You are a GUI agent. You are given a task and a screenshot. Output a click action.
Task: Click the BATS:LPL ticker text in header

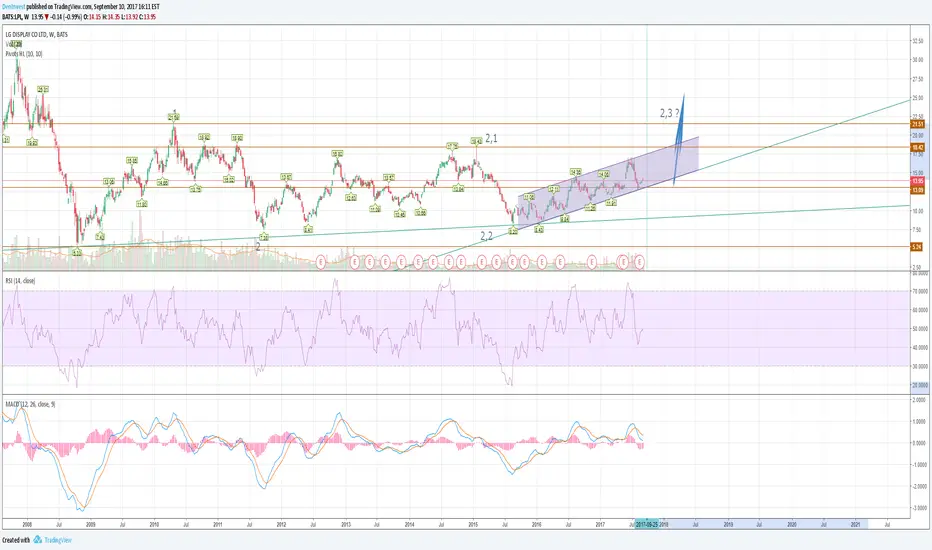(12, 17)
